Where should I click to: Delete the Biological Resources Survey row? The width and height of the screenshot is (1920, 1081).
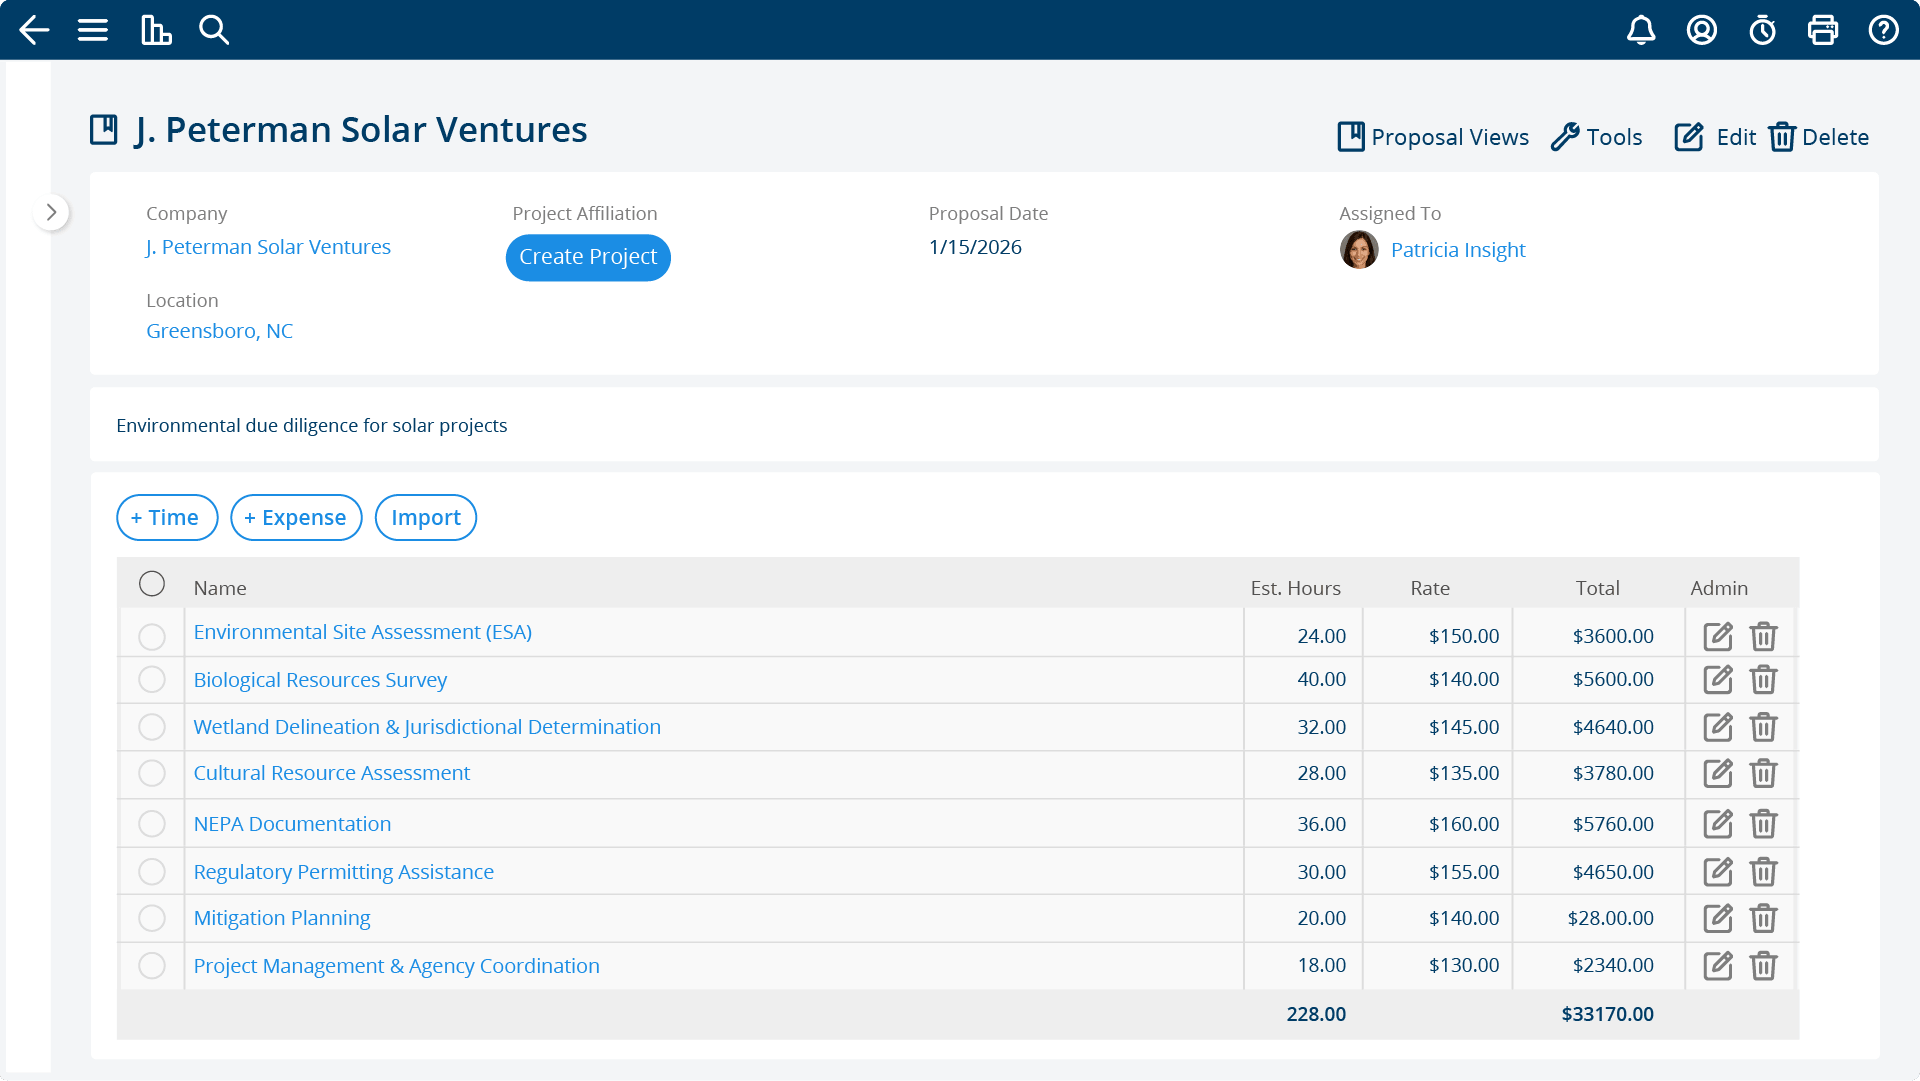[x=1764, y=680]
